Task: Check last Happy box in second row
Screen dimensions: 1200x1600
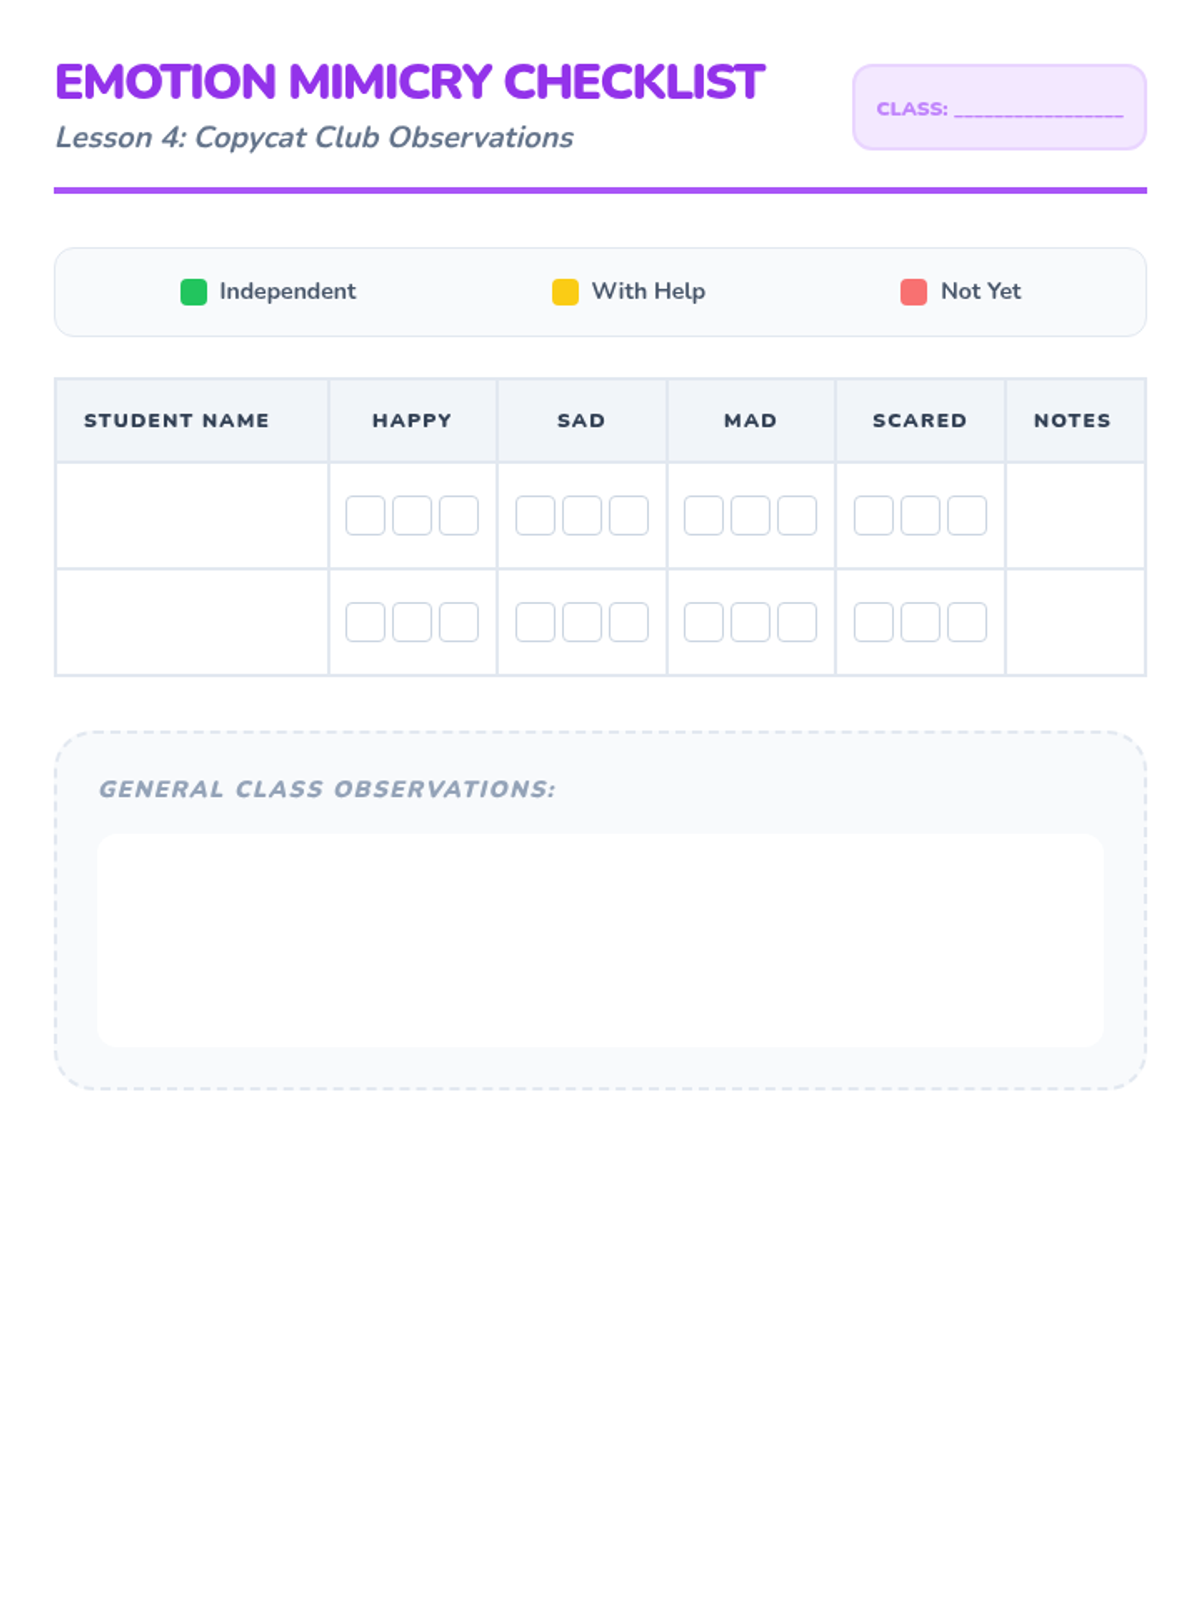Action: 459,622
